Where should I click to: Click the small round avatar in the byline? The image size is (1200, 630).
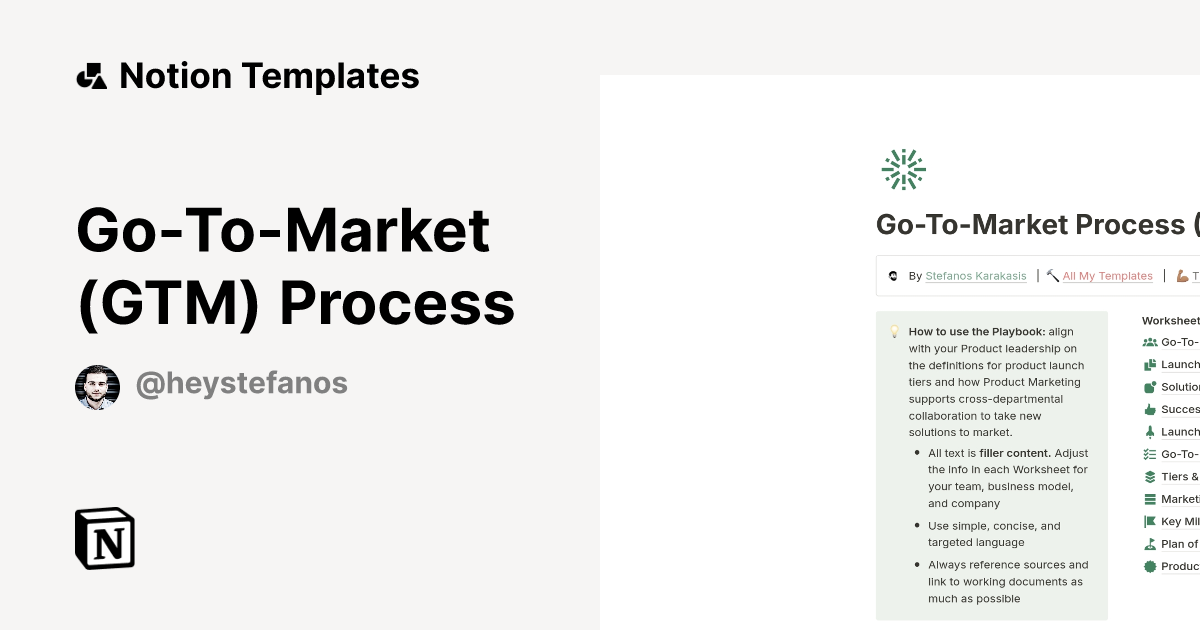point(893,275)
